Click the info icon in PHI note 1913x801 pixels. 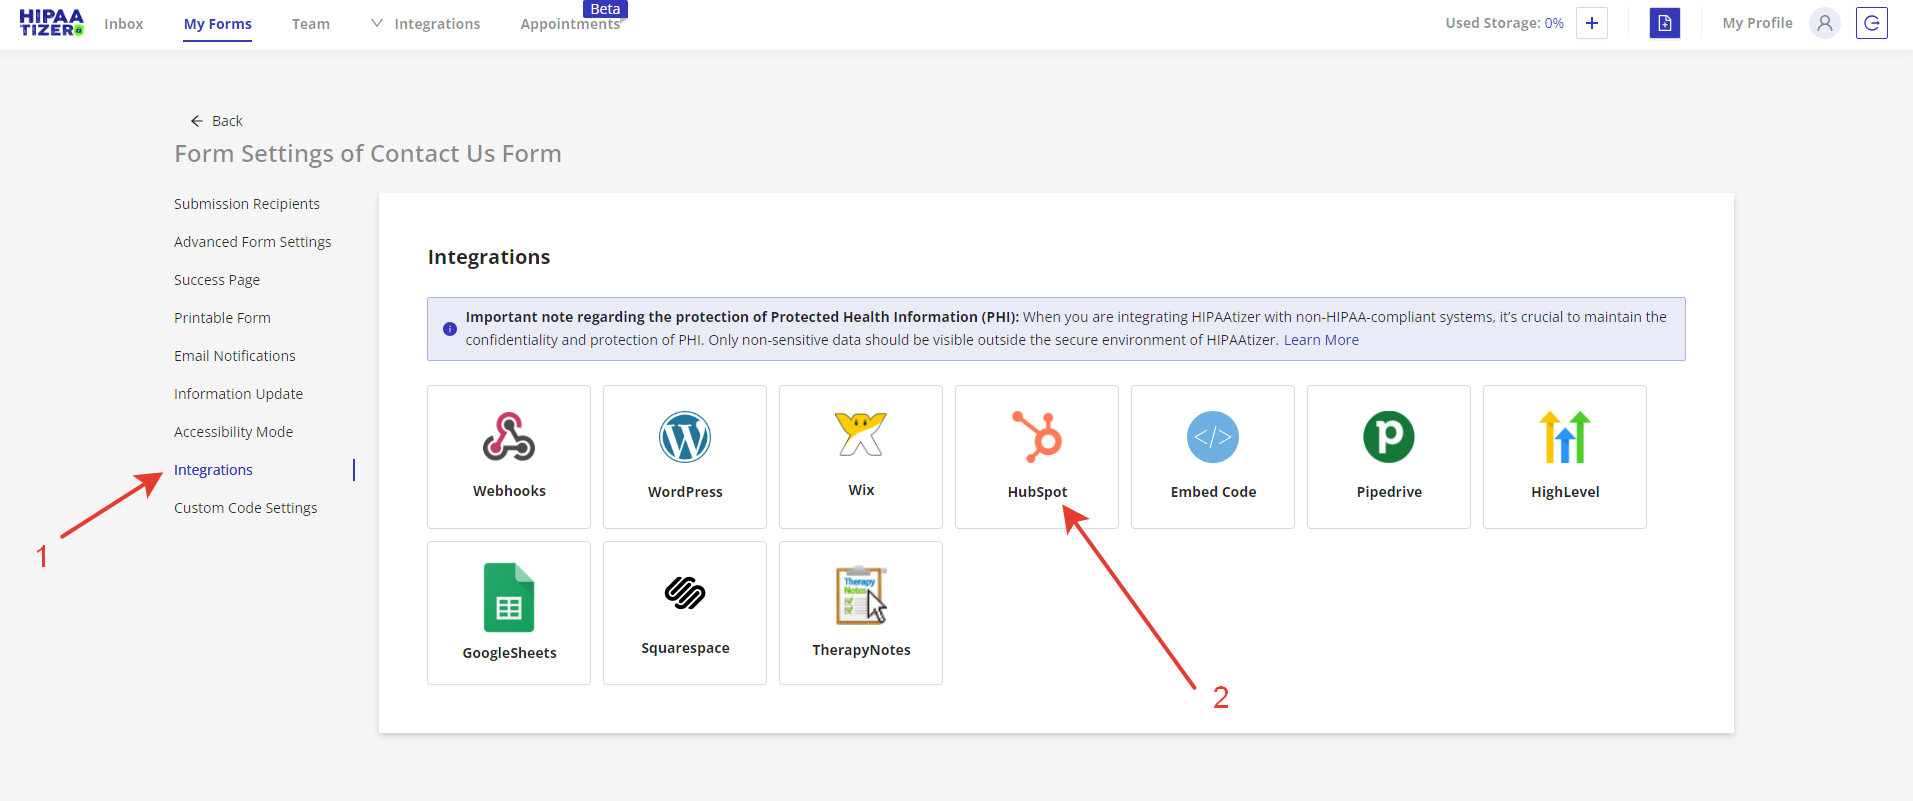450,329
